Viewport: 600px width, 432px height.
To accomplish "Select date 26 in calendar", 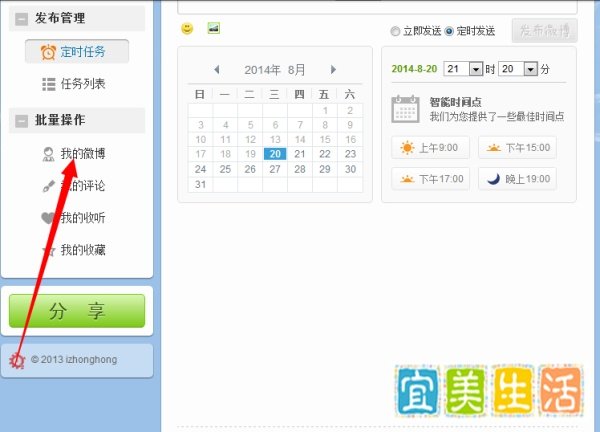I will point(250,169).
